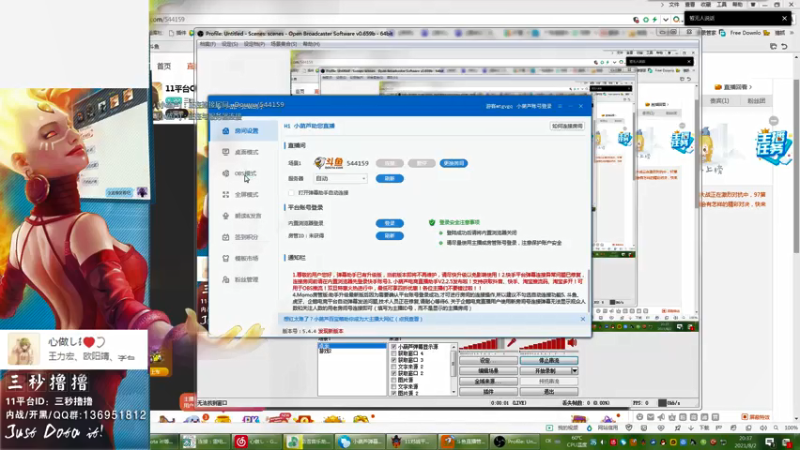Open the OBS 帮助(H) menu

[311, 44]
